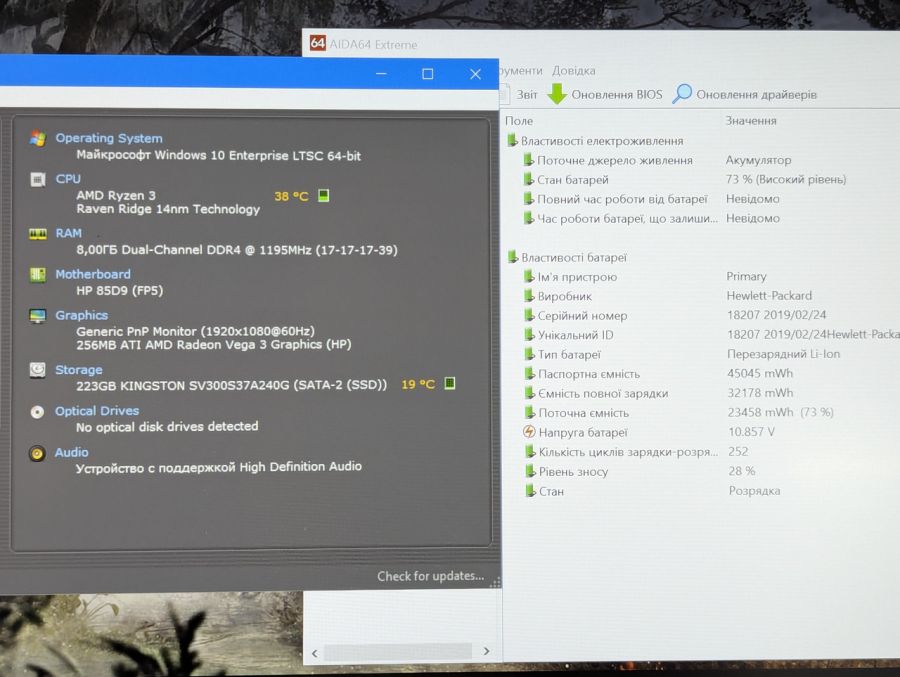Click the RAM module icon in Speccy

click(38, 234)
